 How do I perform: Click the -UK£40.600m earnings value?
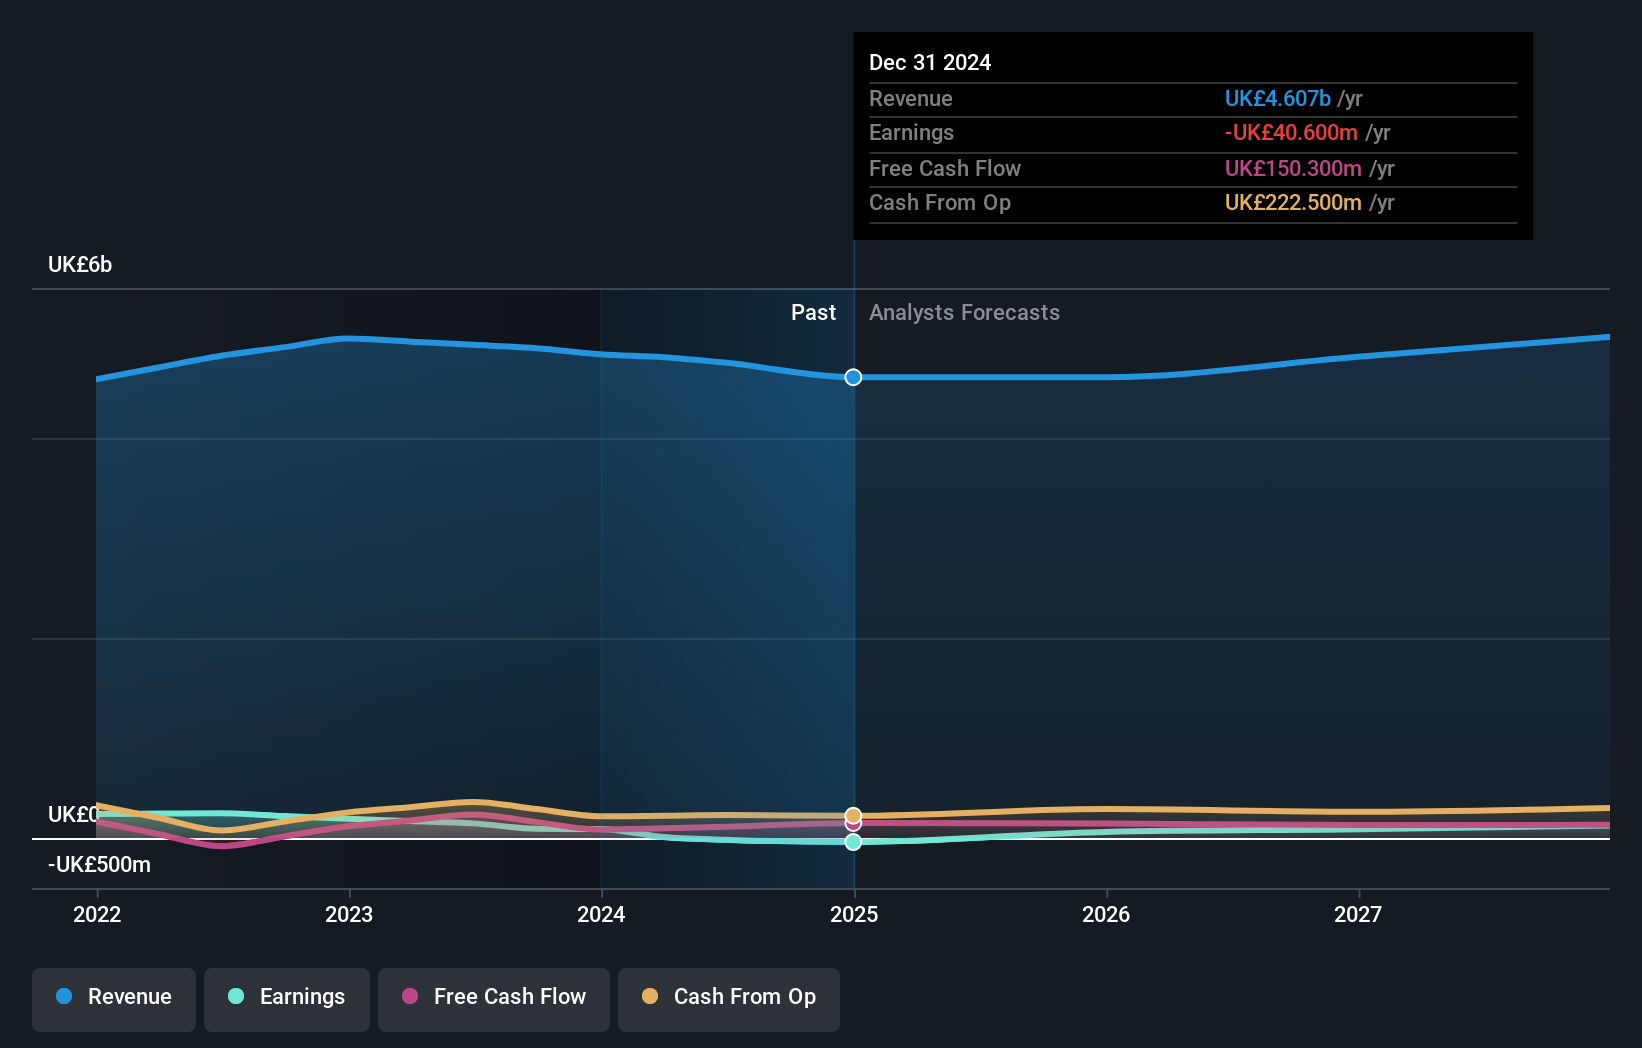click(1291, 133)
